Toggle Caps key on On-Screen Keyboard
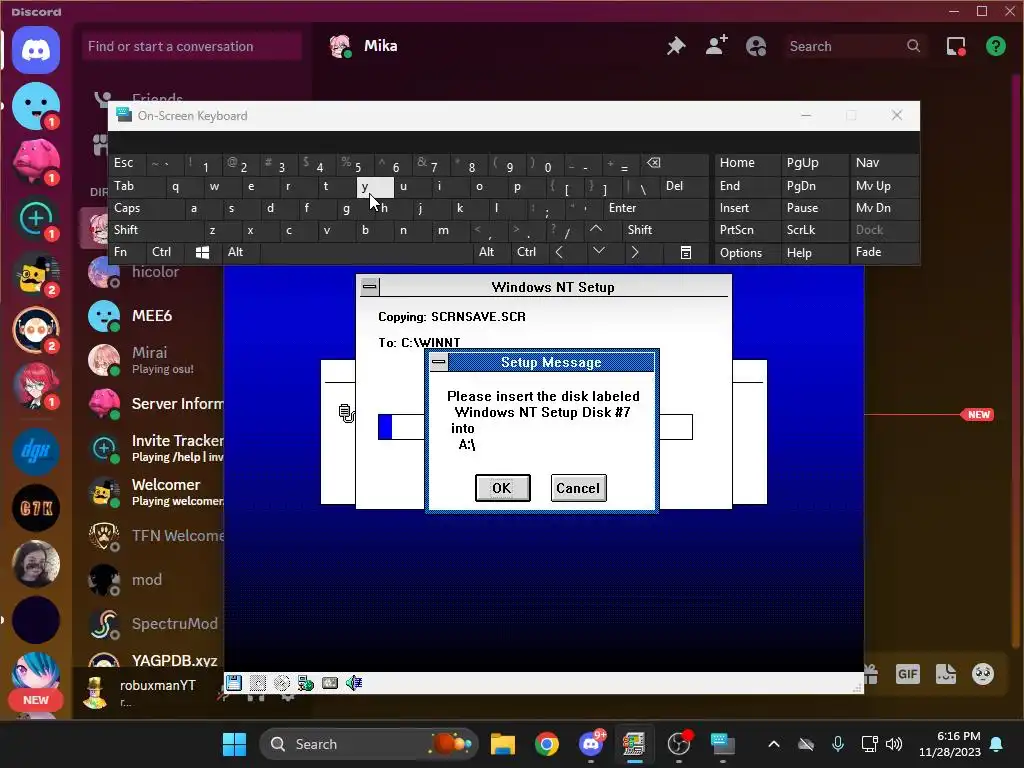The image size is (1024, 768). click(x=147, y=208)
